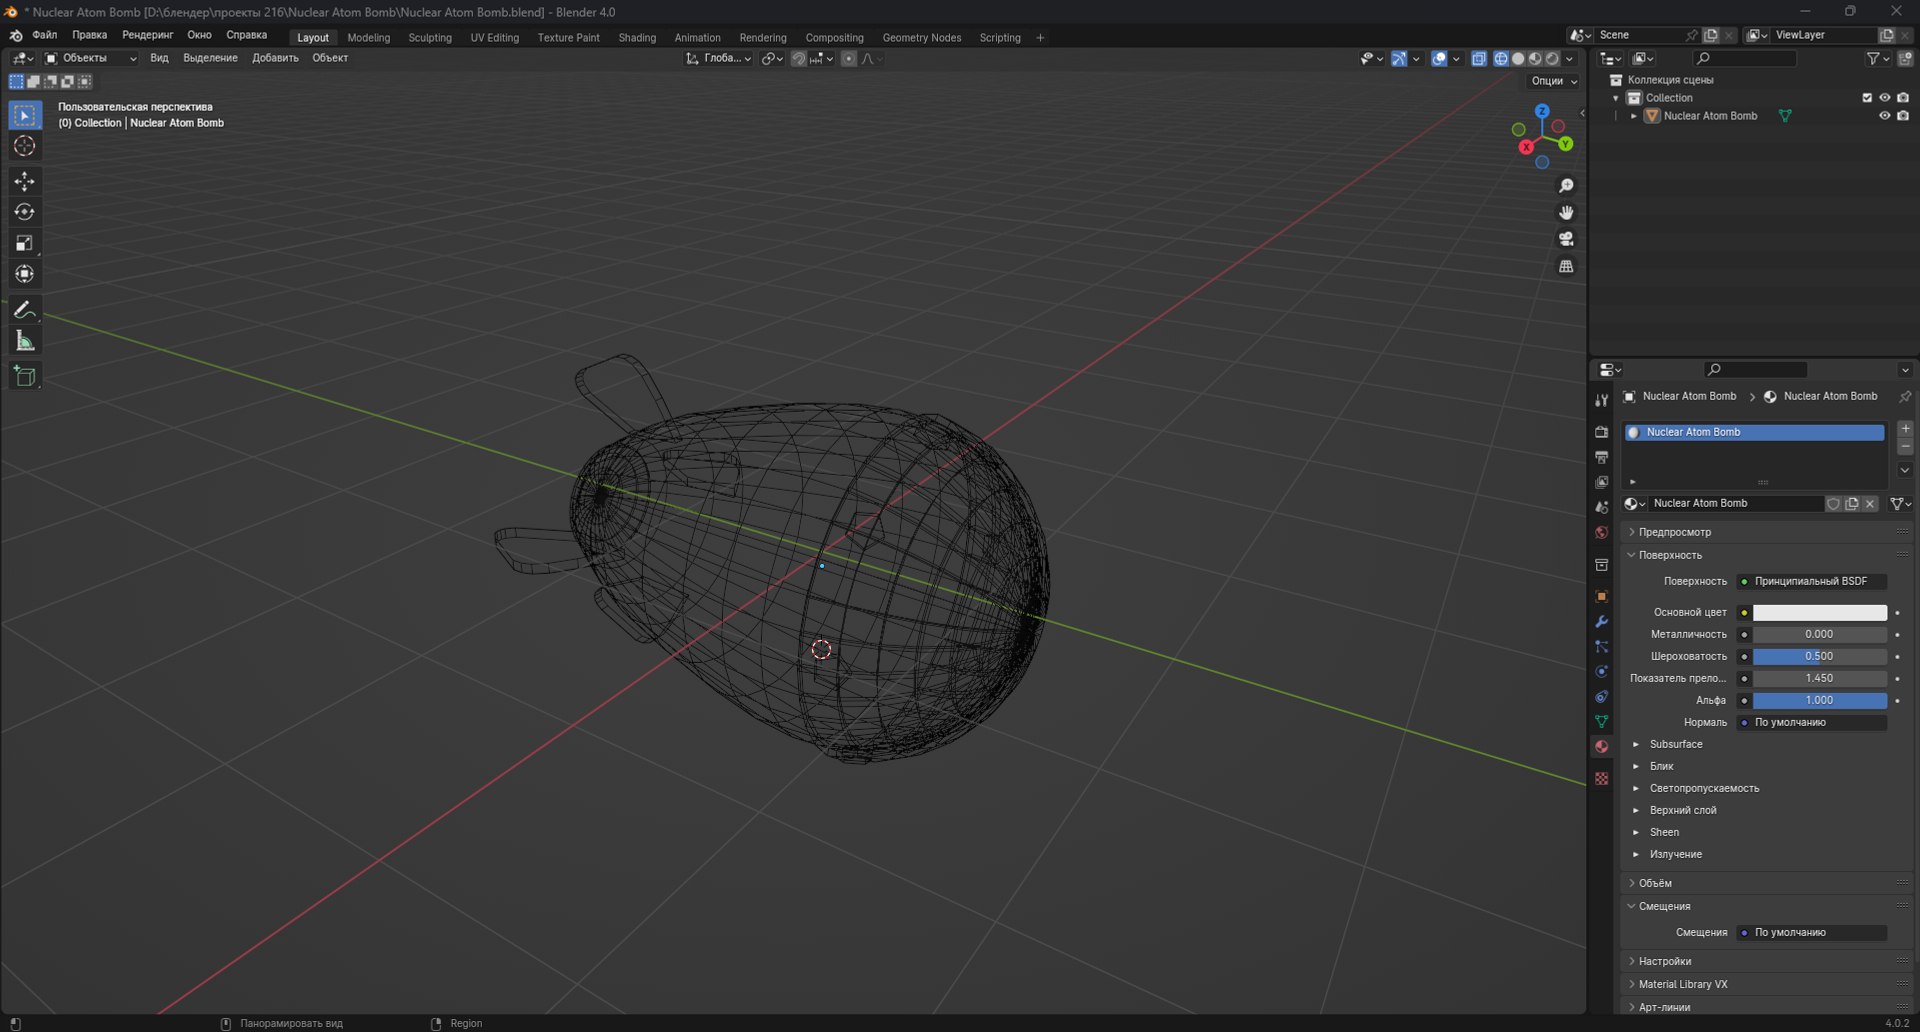Open the View Layer properties tab
Image resolution: width=1920 pixels, height=1032 pixels.
[x=1601, y=482]
